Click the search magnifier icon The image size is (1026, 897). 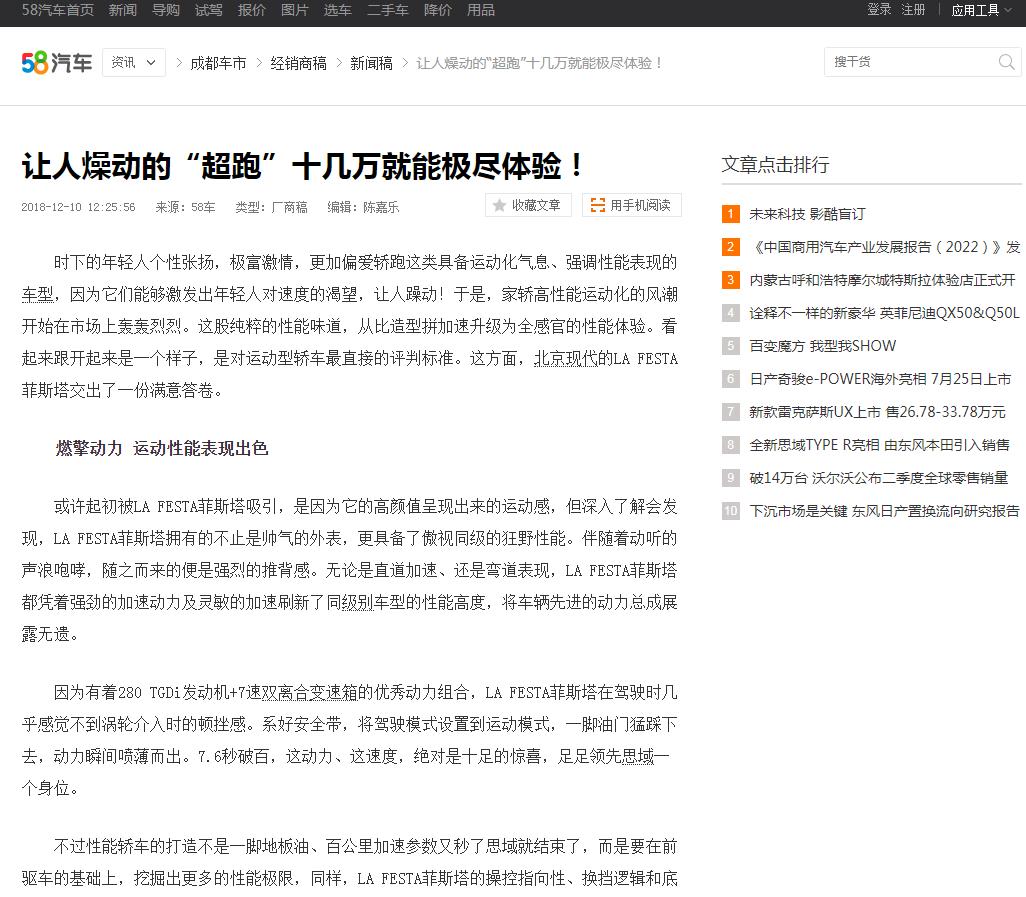coord(1006,62)
